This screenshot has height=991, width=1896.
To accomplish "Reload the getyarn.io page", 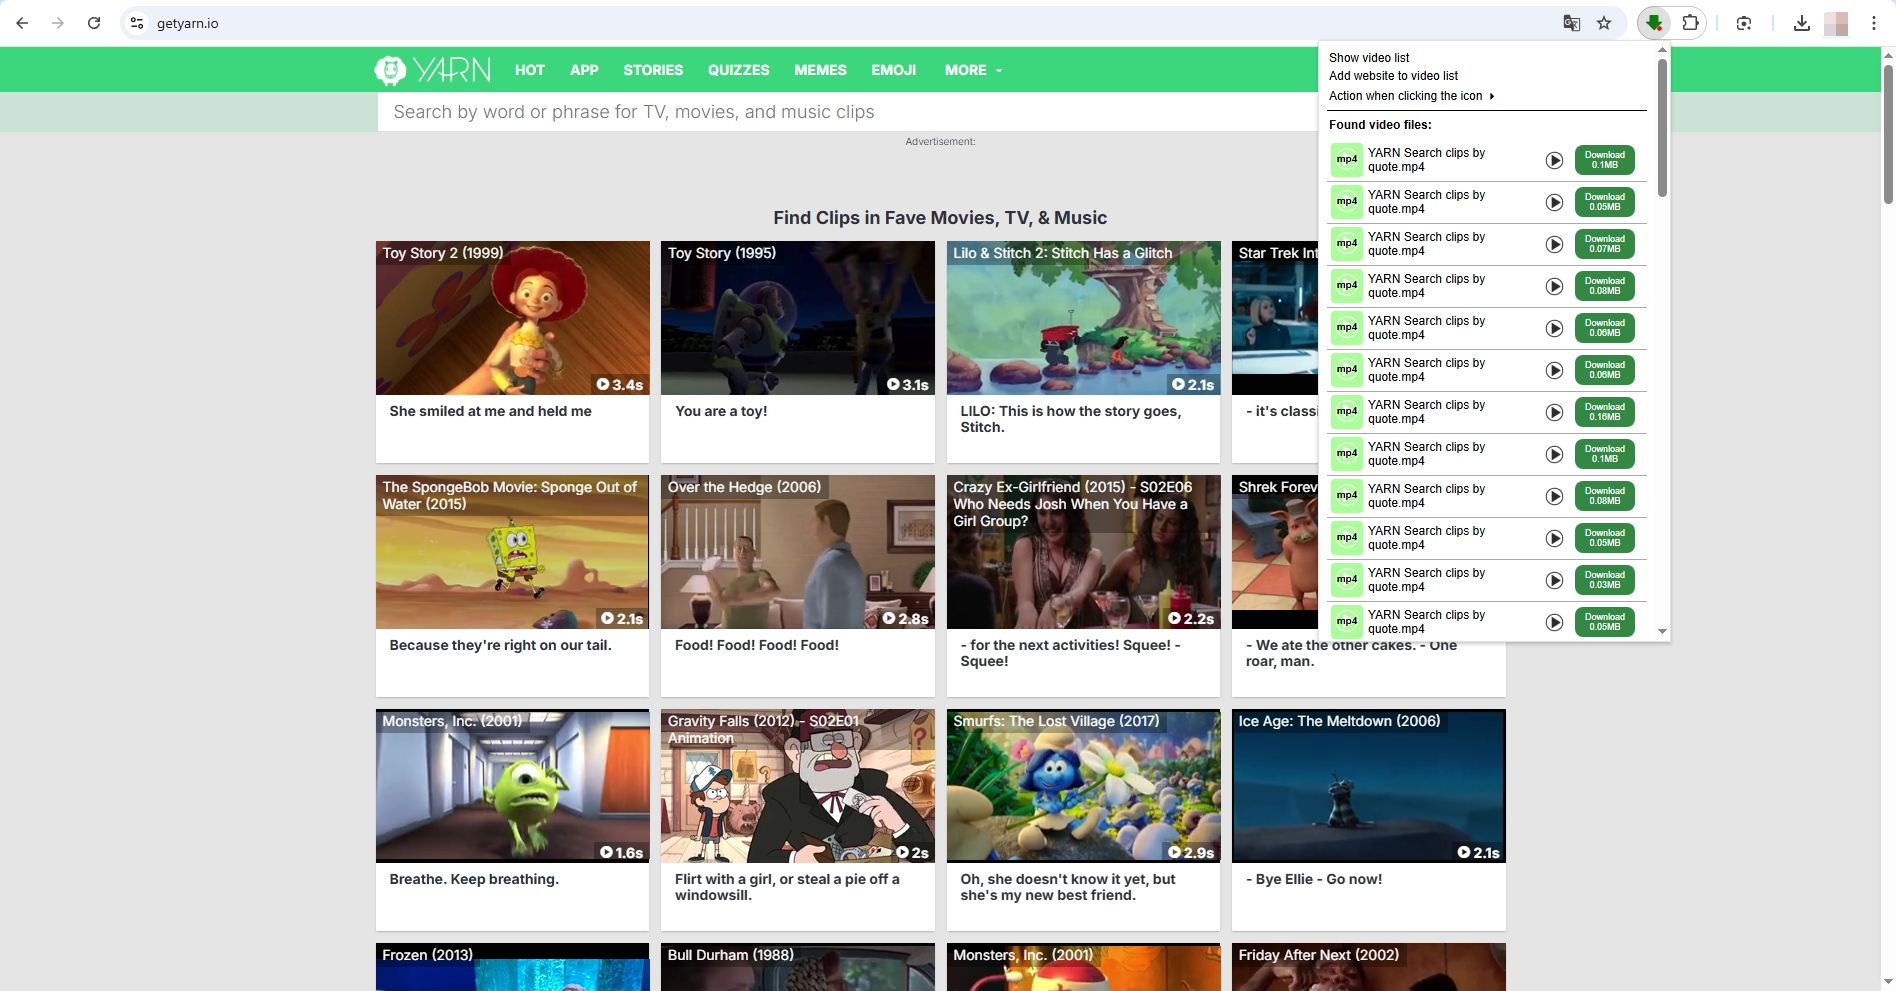I will pos(94,23).
